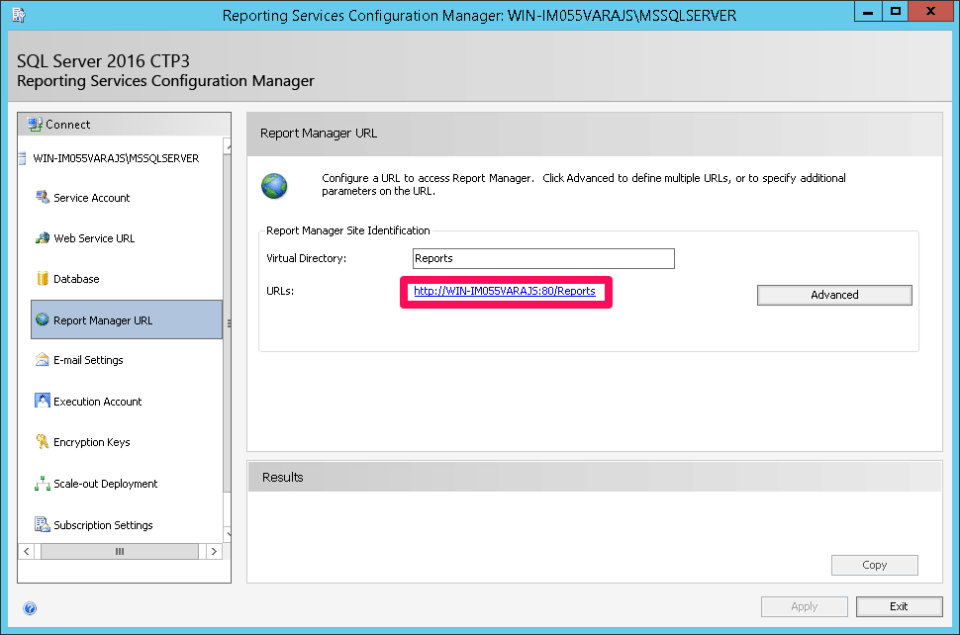Click the sidebar vertical scrollbar down arrow
Viewport: 960px width, 635px height.
[228, 534]
